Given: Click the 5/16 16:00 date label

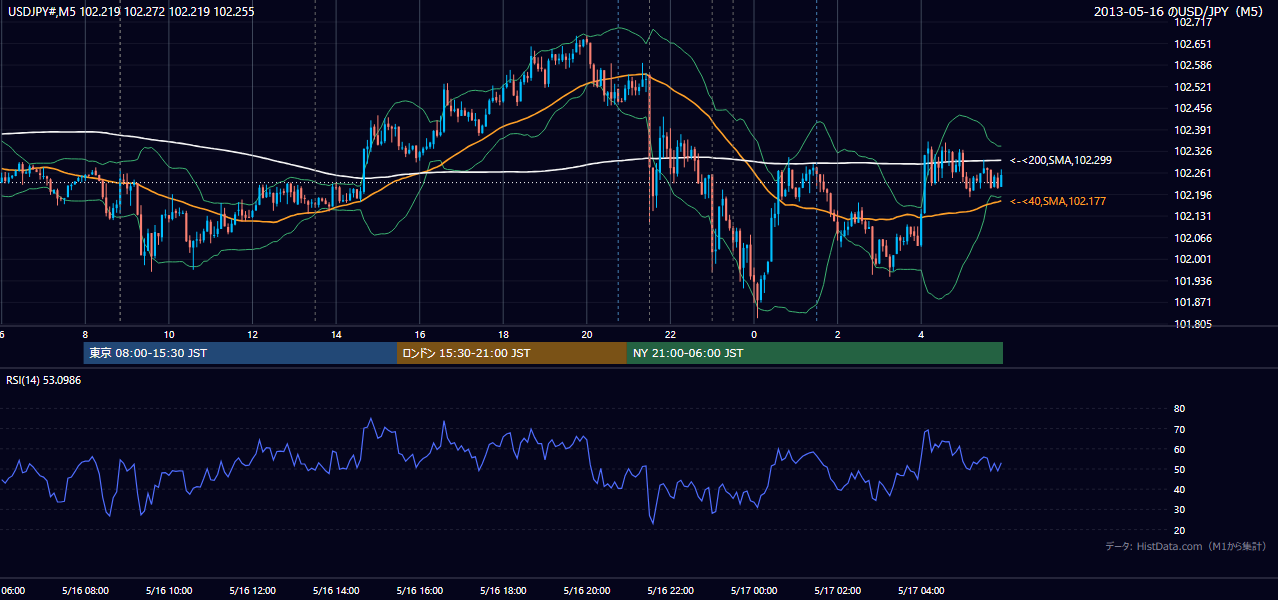Looking at the screenshot, I should click(x=419, y=590).
